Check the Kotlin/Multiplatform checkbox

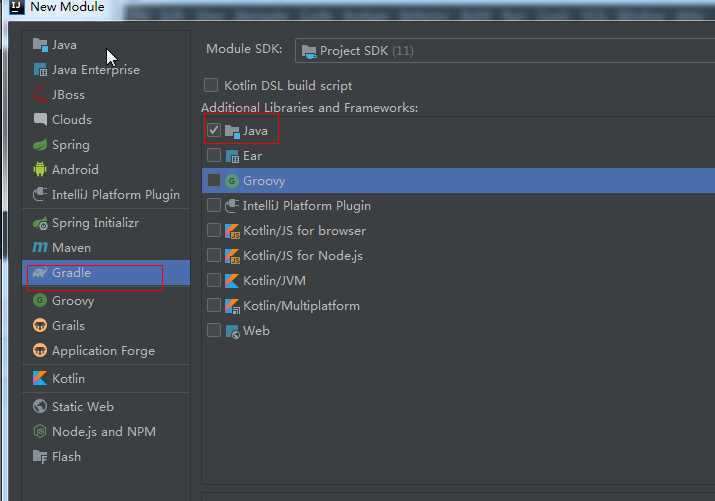[x=213, y=305]
